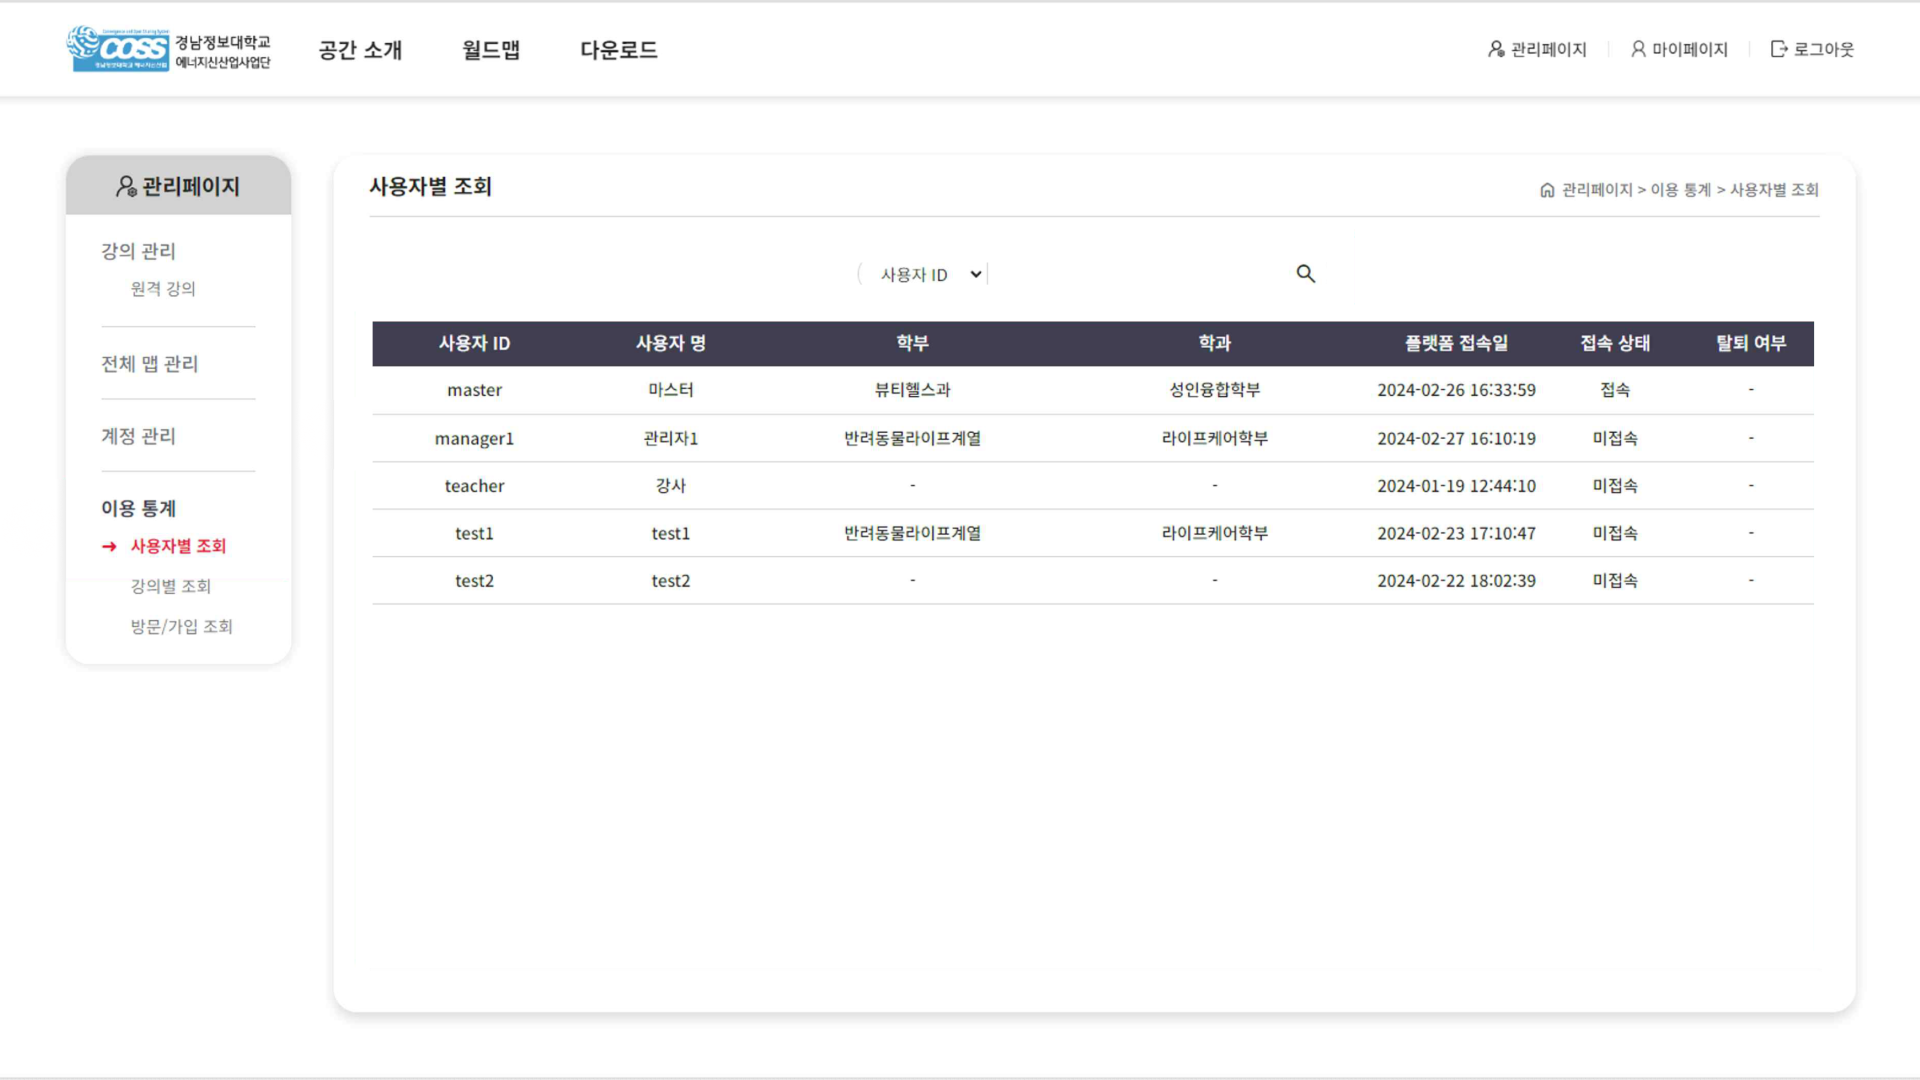Screen dimensions: 1920x1080
Task: Click 라이프케어학부 in manager1 row
Action: (x=1214, y=438)
